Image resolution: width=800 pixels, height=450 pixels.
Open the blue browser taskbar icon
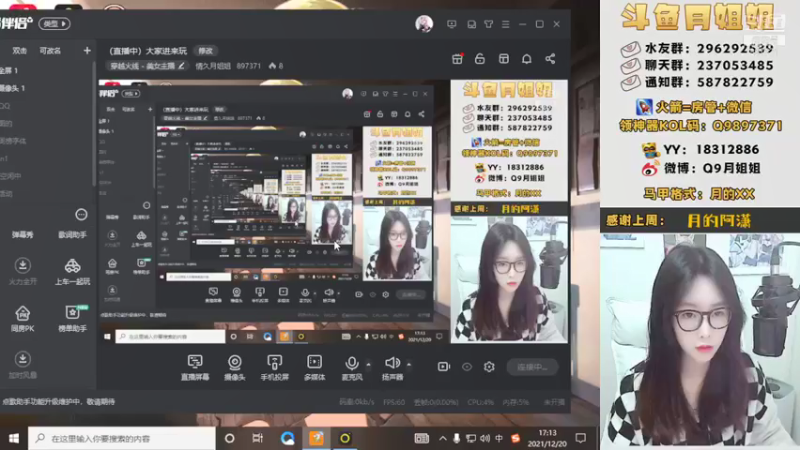pyautogui.click(x=287, y=438)
